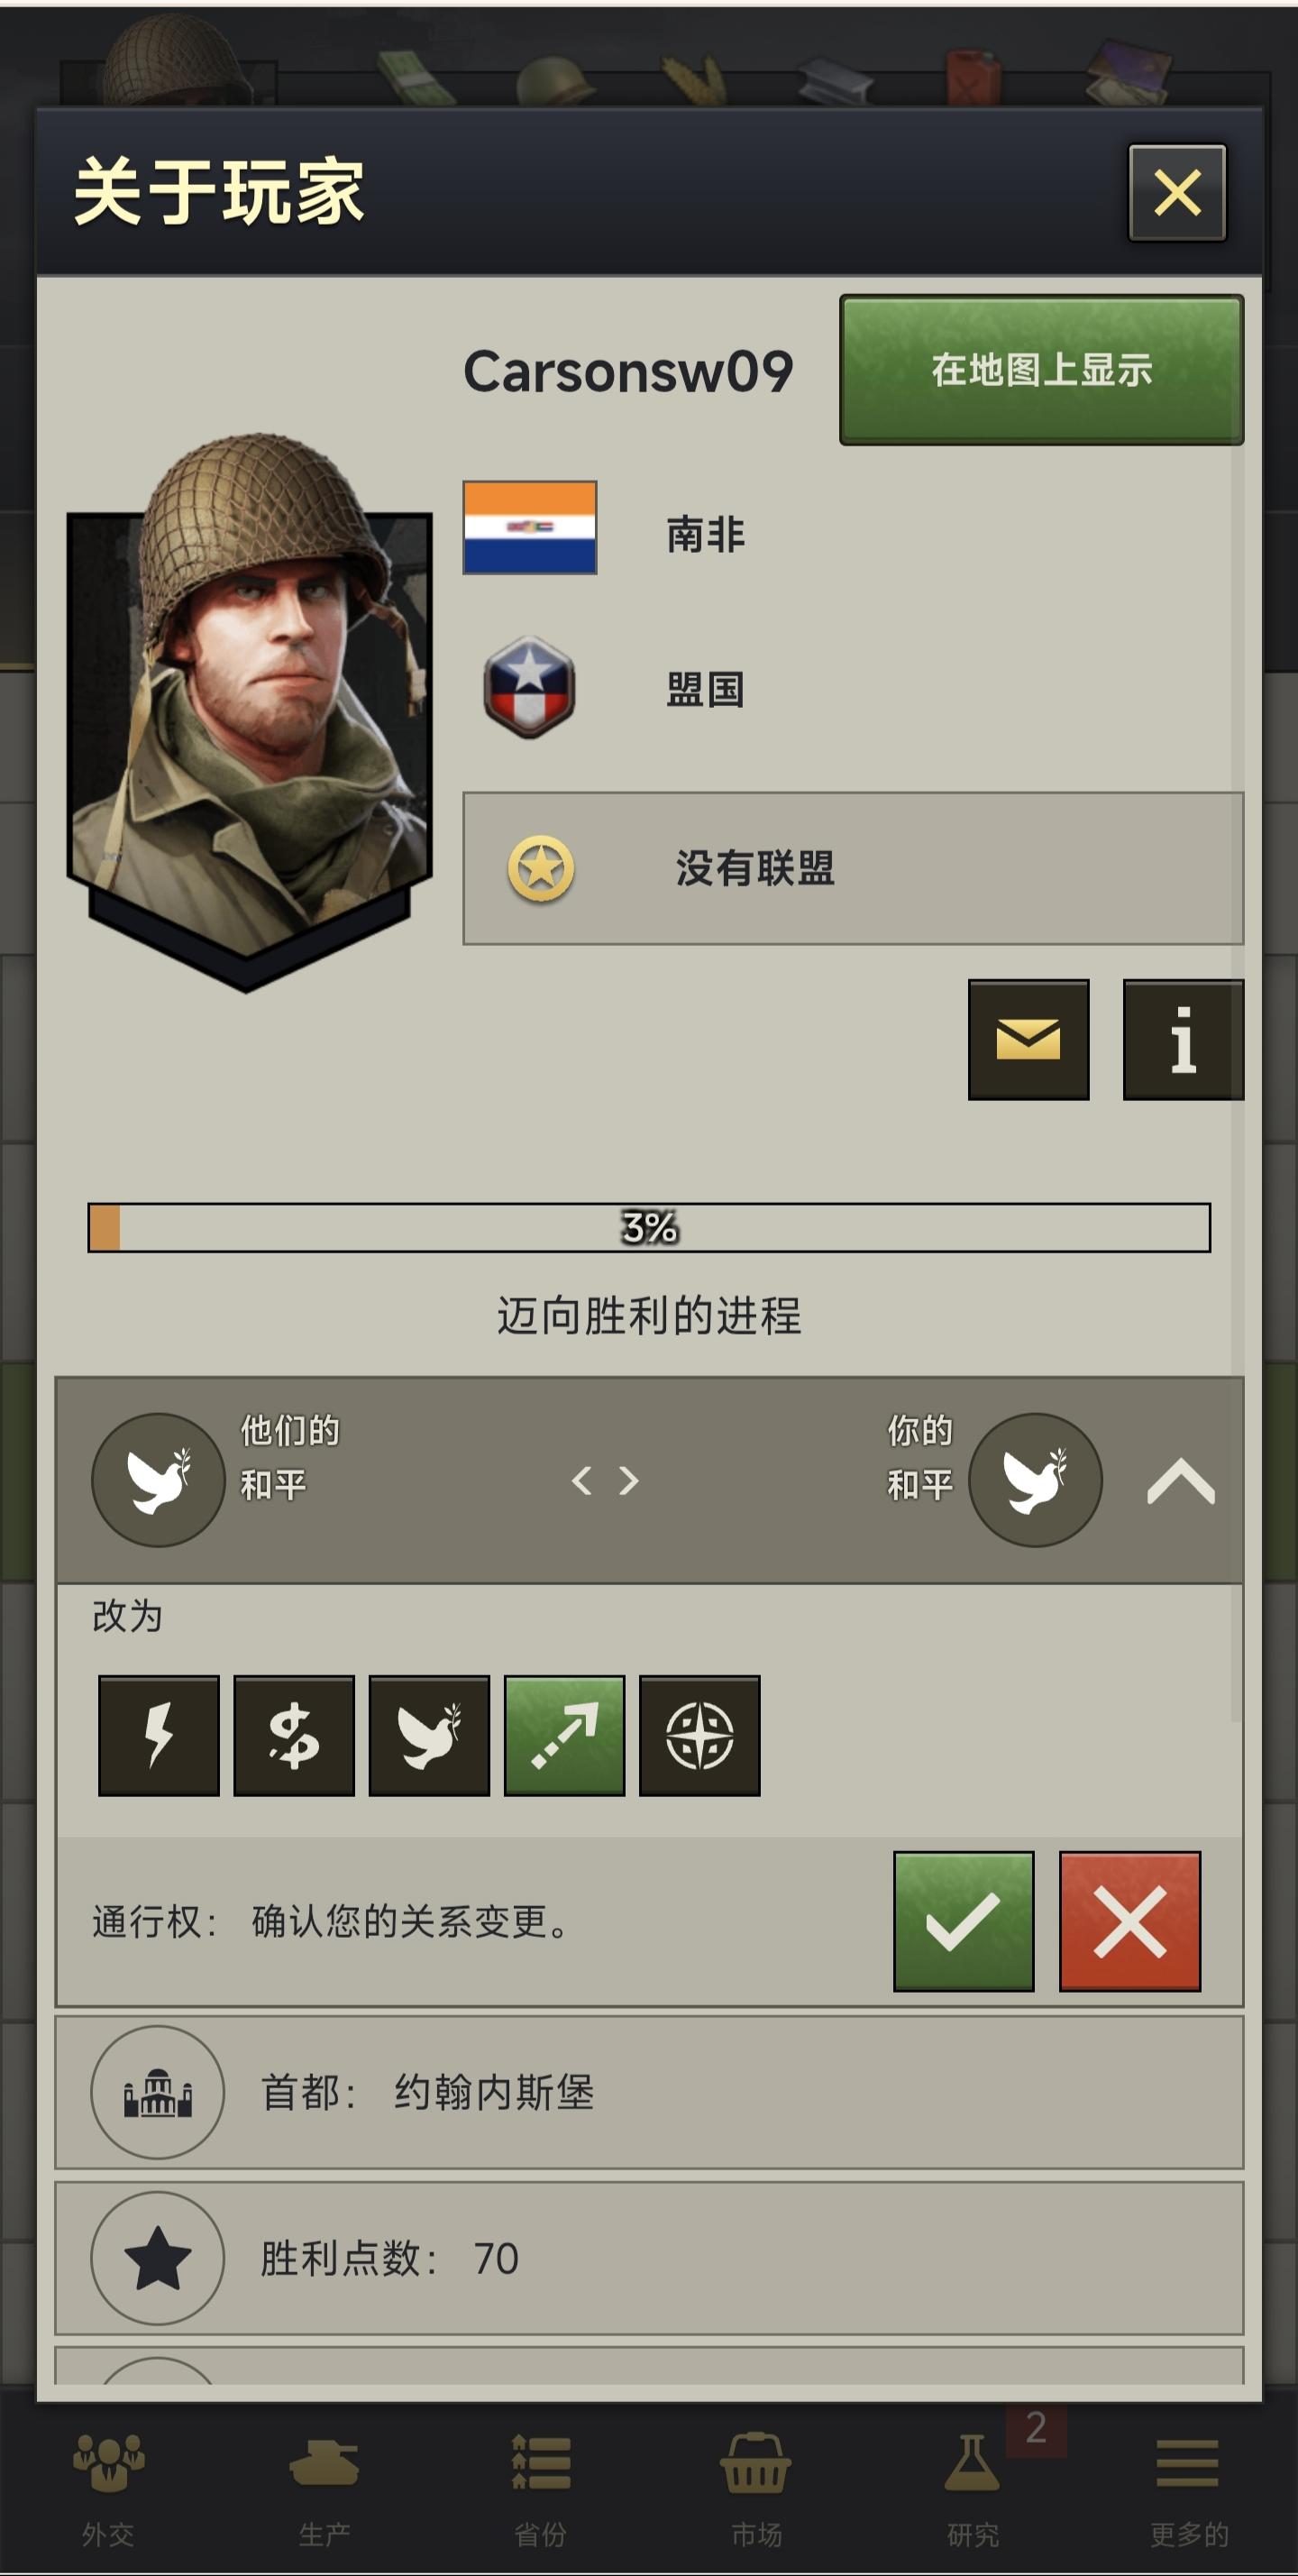The height and width of the screenshot is (2576, 1298).
Task: Open the 没有联盟 coalition row
Action: point(853,868)
